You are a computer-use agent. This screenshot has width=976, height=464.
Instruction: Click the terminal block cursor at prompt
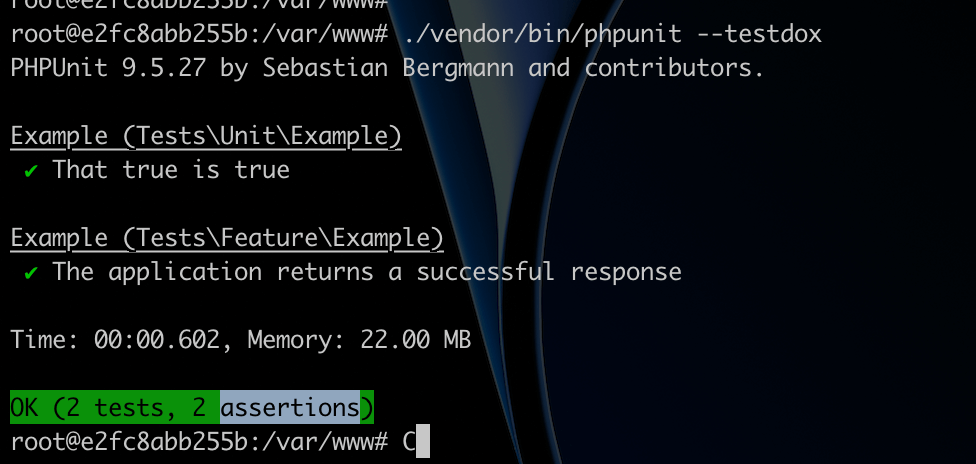[x=423, y=441]
